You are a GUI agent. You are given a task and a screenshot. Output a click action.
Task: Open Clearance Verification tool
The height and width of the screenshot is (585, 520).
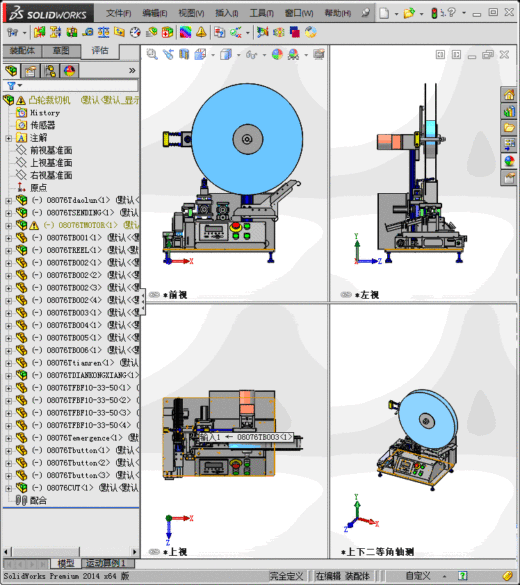[x=55, y=32]
